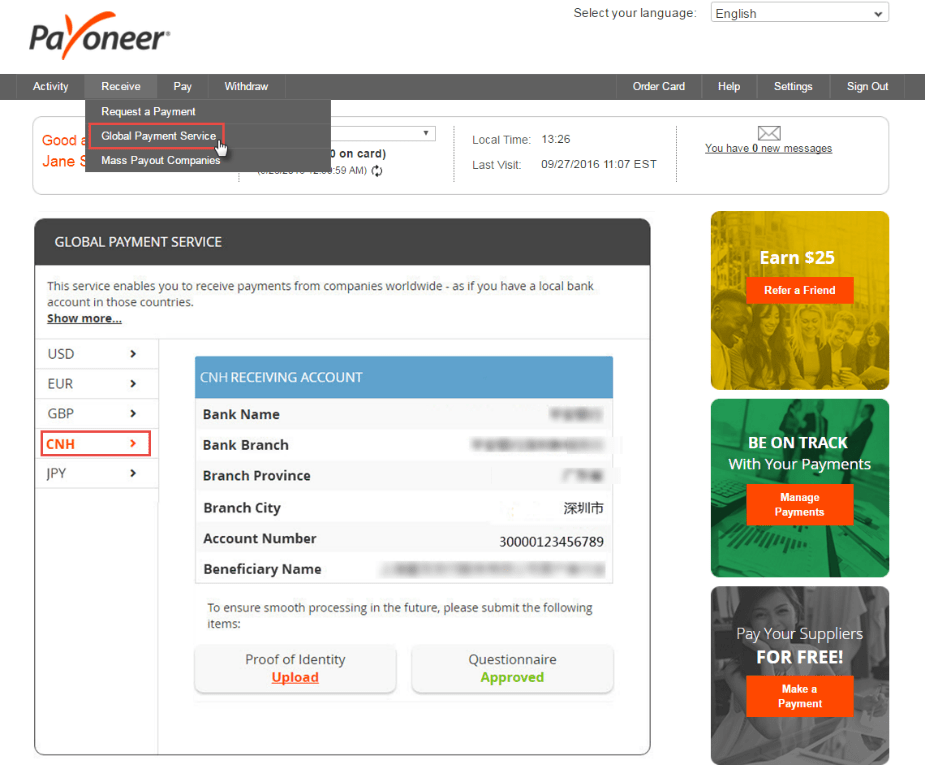Click the Payoneer logo
The height and width of the screenshot is (769, 925).
(x=95, y=37)
